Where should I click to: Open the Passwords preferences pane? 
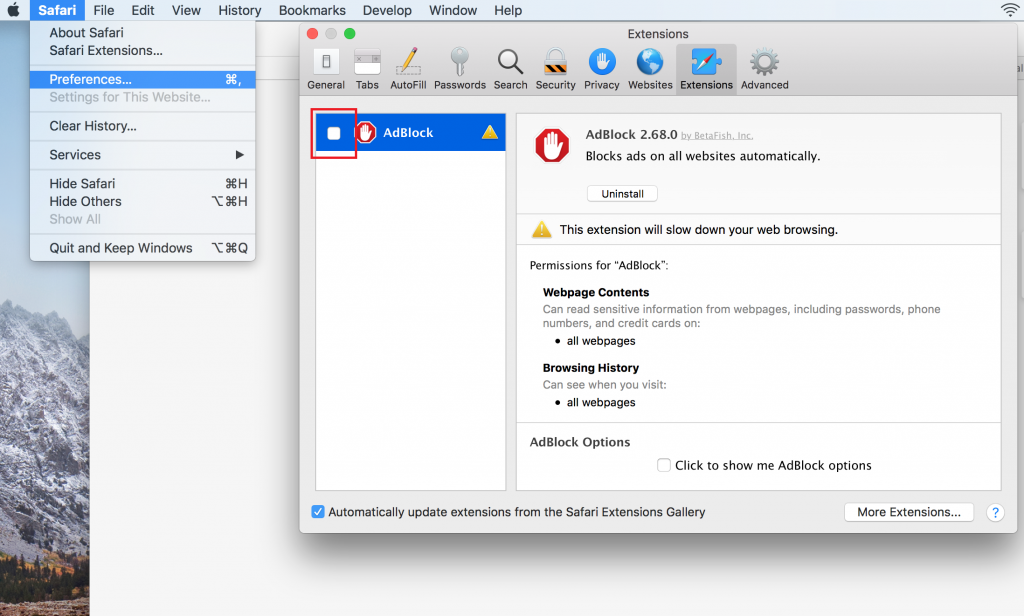click(x=460, y=69)
